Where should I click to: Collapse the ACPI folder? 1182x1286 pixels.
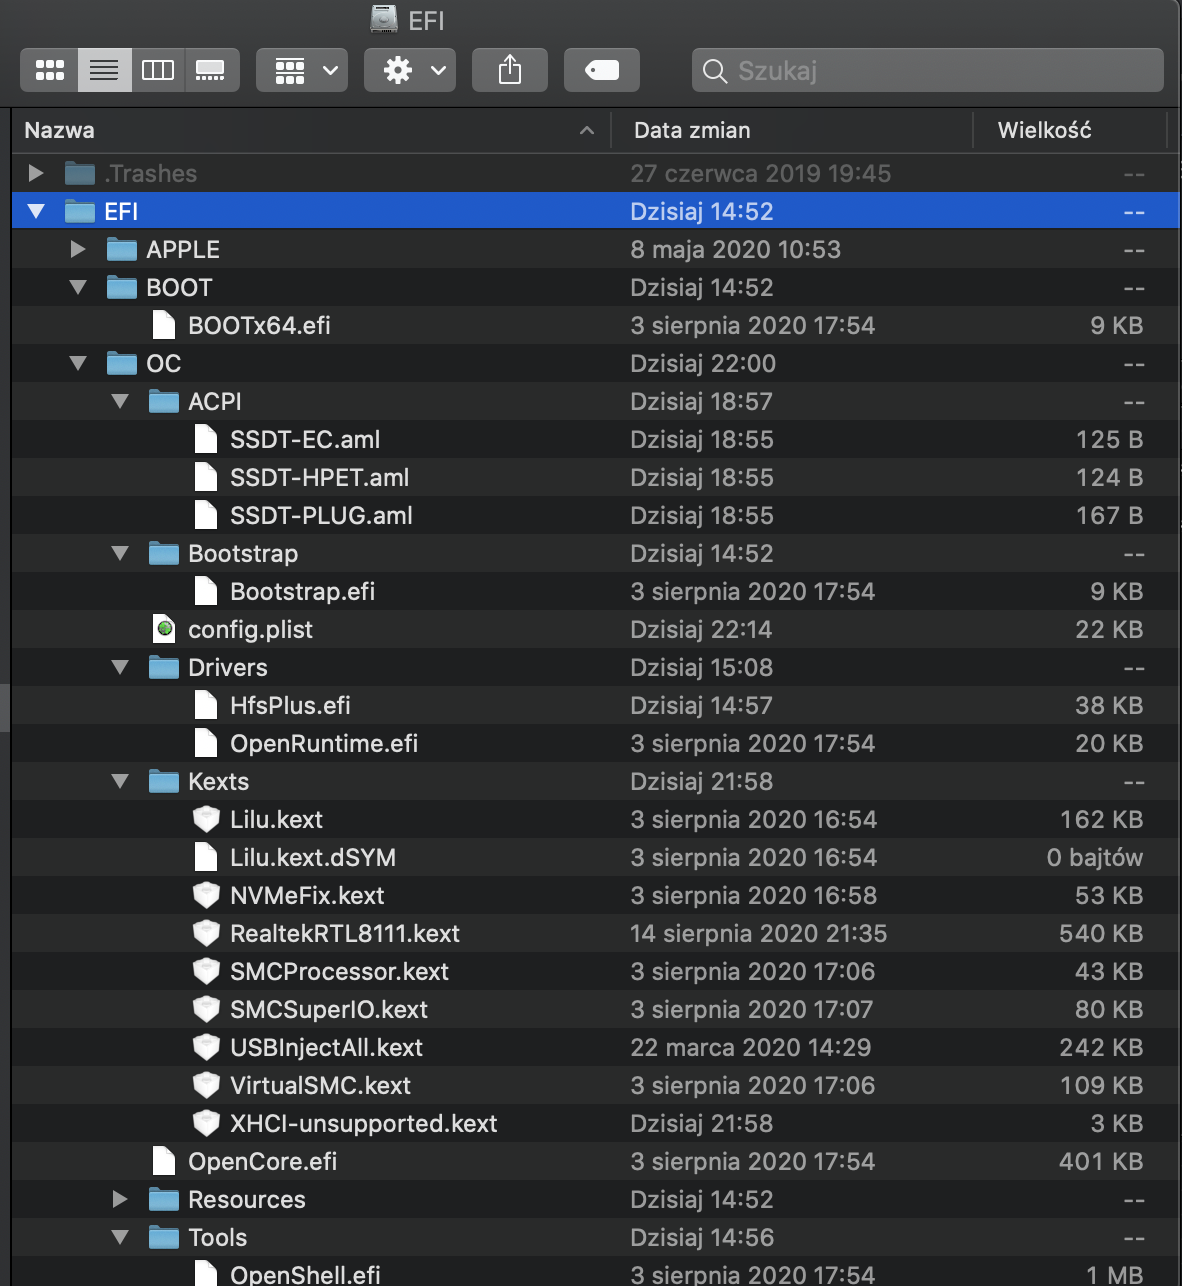point(120,401)
